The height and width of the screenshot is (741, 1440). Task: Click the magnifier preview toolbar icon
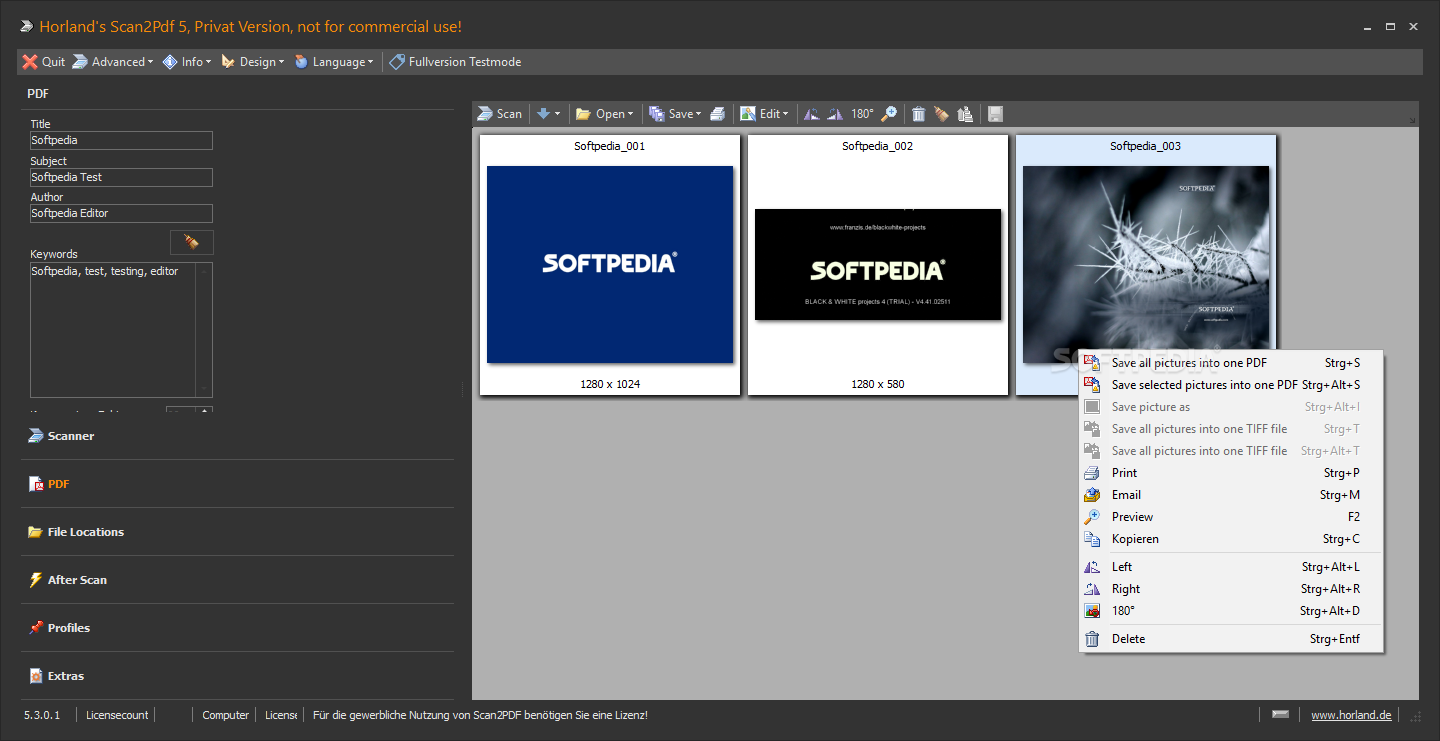click(889, 114)
